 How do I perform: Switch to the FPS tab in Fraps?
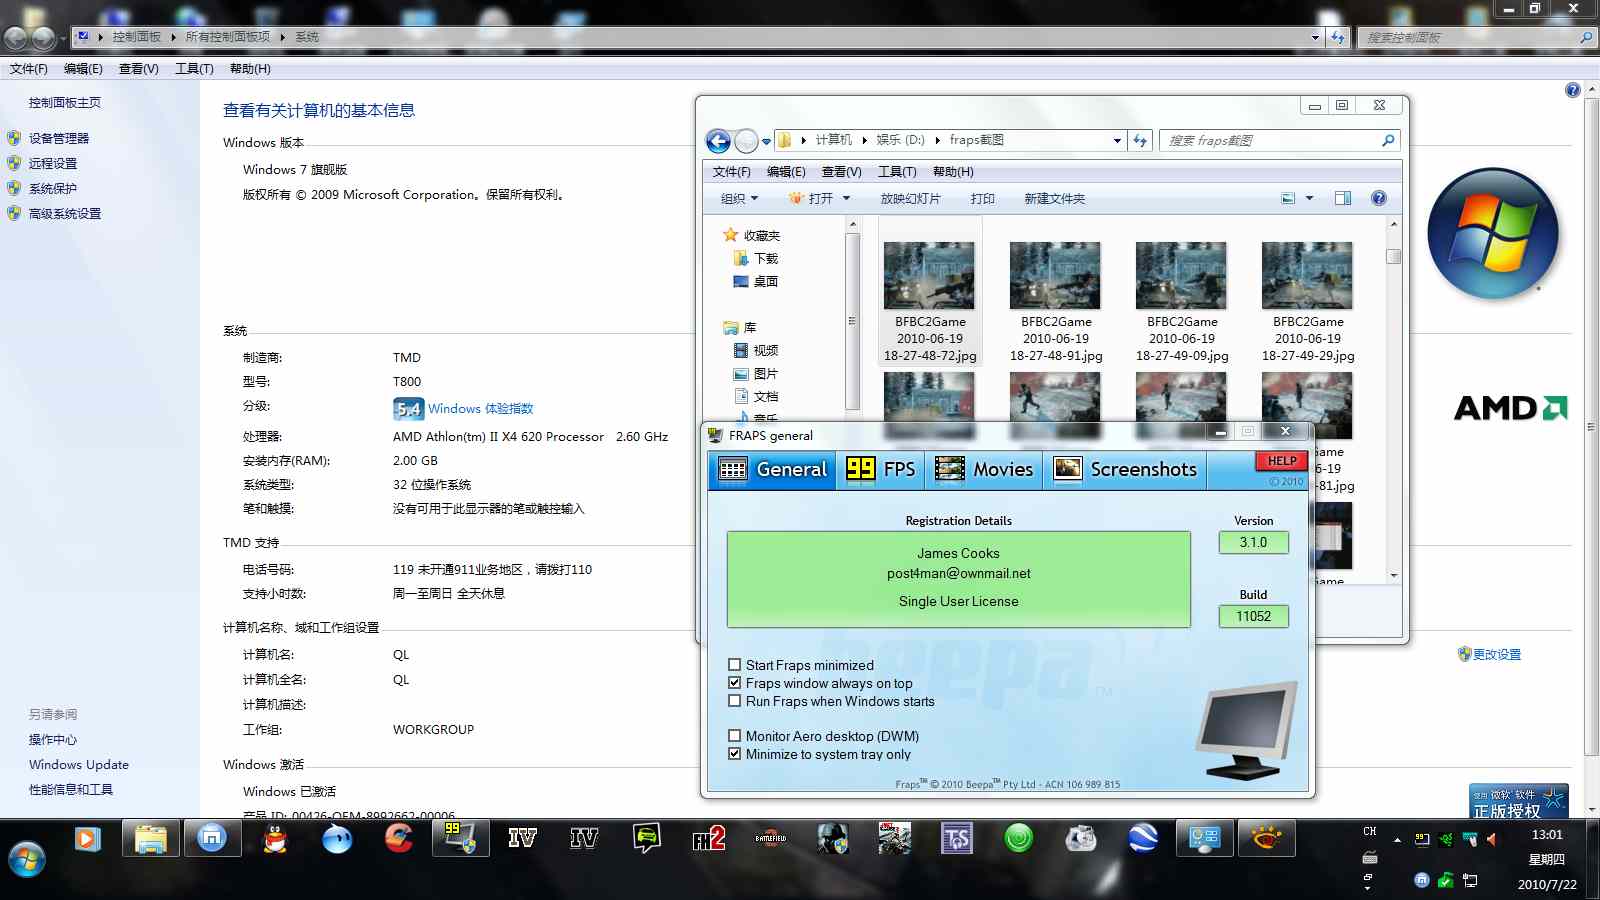coord(880,469)
